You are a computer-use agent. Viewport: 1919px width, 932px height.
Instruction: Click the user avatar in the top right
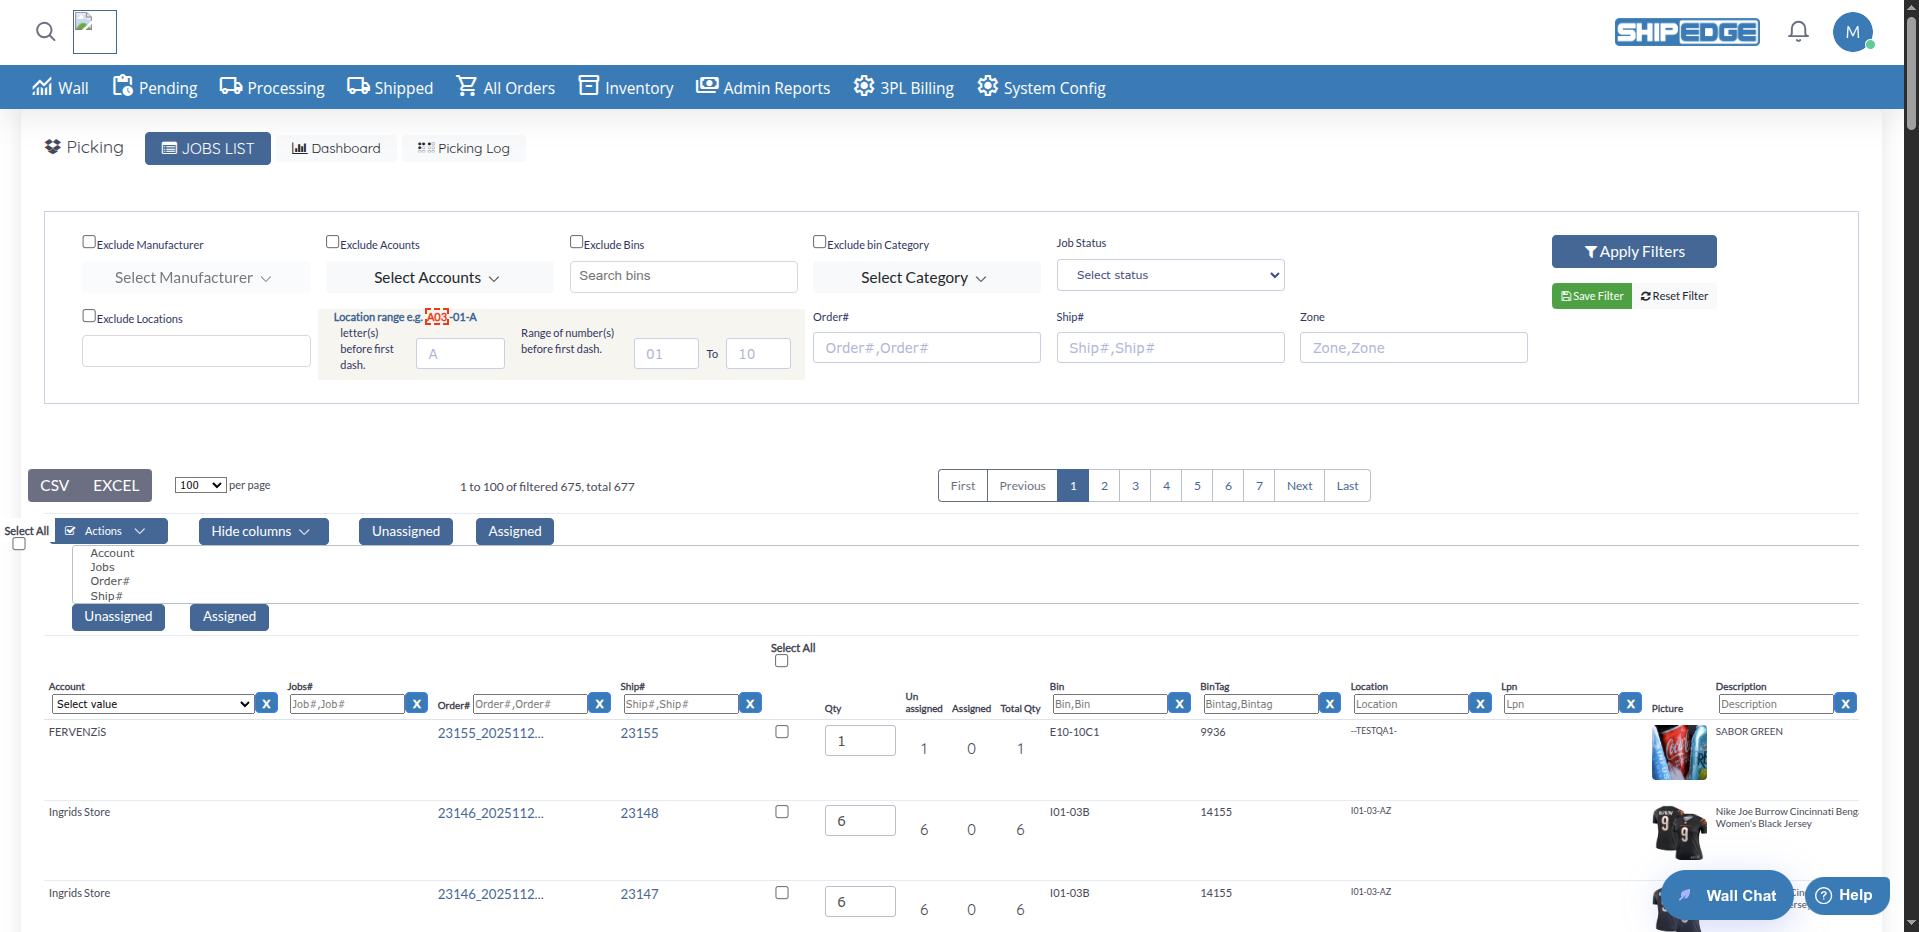pyautogui.click(x=1853, y=31)
